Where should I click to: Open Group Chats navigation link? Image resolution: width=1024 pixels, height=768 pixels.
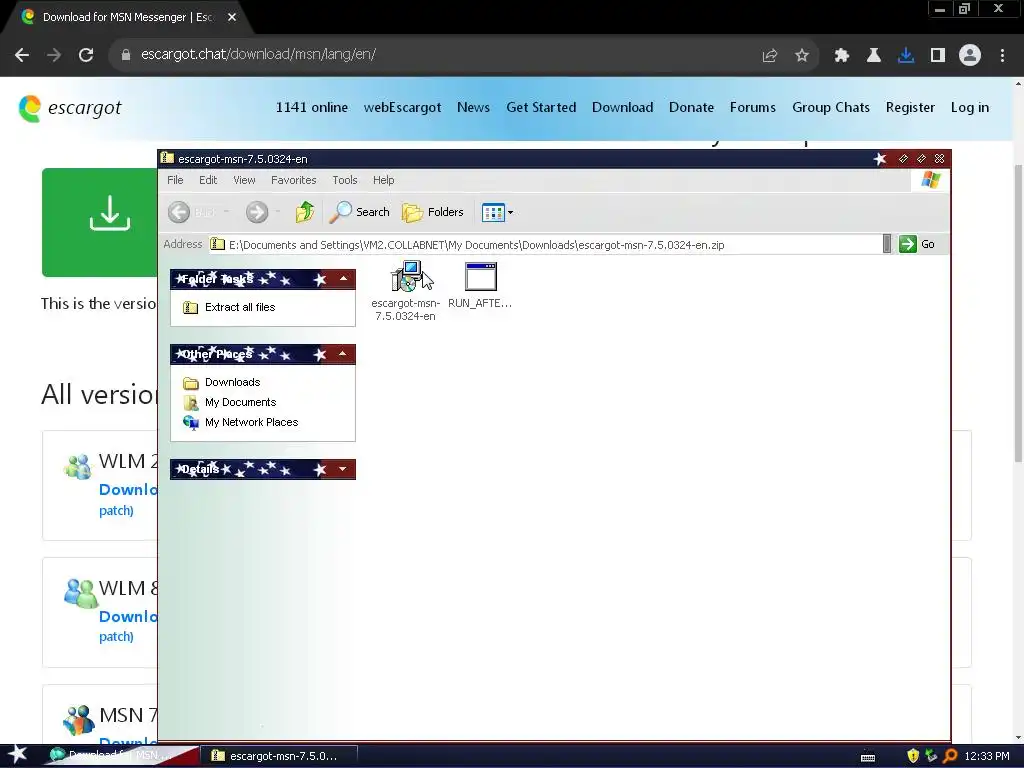pyautogui.click(x=831, y=107)
